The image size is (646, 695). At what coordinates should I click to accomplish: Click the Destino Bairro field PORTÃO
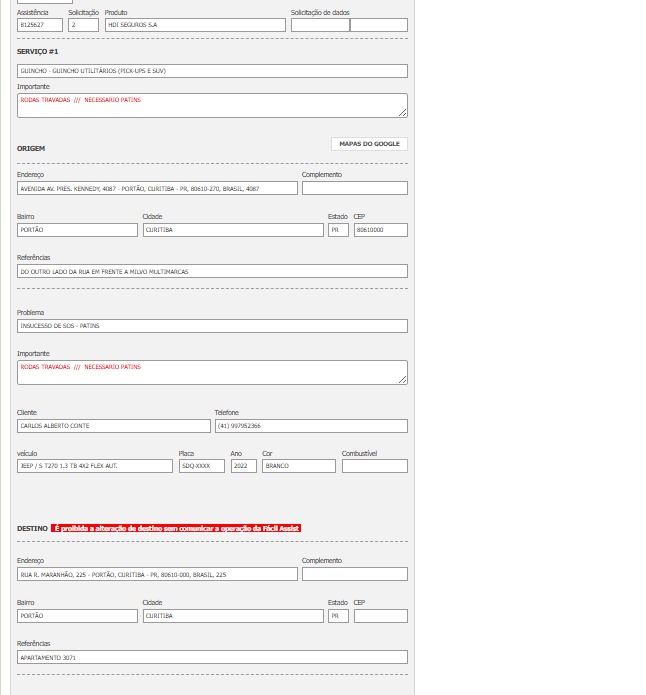tap(77, 616)
